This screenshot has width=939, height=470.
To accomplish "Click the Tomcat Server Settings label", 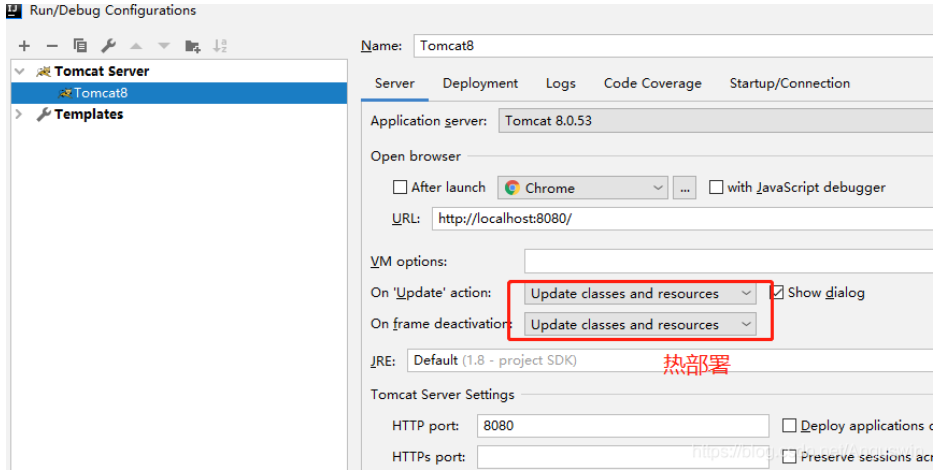I will tap(443, 395).
